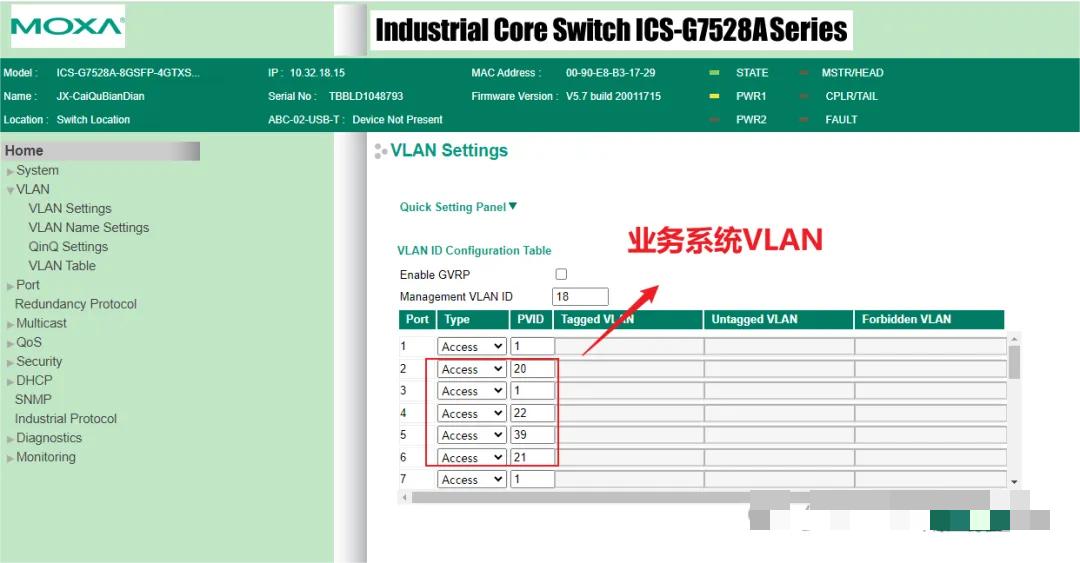Open Type dropdown for port 7

coord(472,479)
